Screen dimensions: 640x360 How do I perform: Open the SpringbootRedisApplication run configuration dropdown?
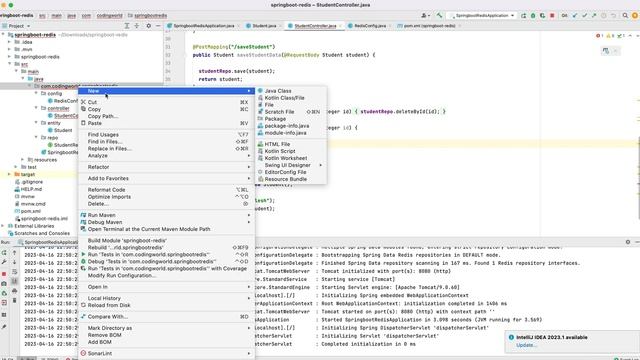[482, 16]
